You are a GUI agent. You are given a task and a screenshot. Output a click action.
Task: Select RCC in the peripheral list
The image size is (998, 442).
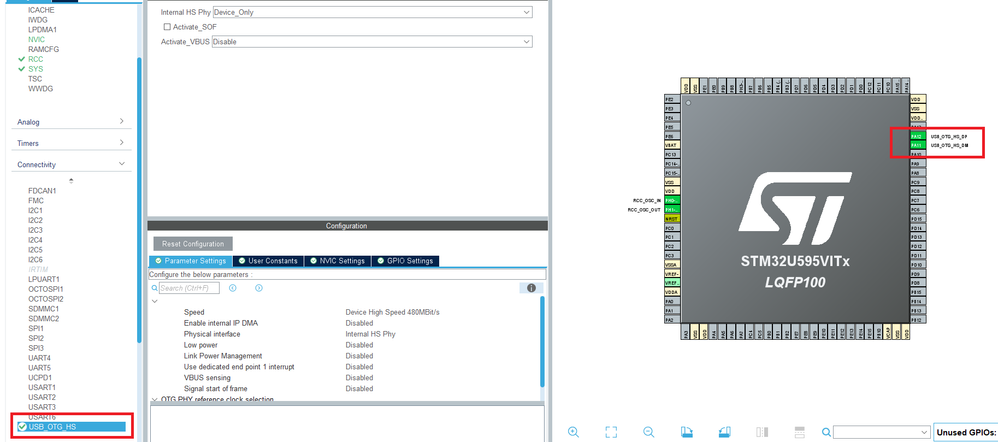[x=36, y=59]
